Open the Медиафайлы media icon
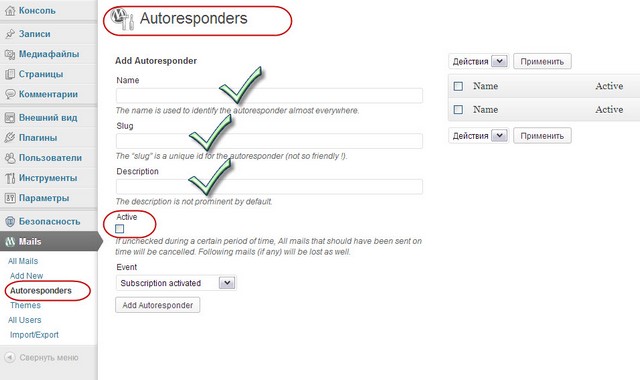 pos(10,54)
